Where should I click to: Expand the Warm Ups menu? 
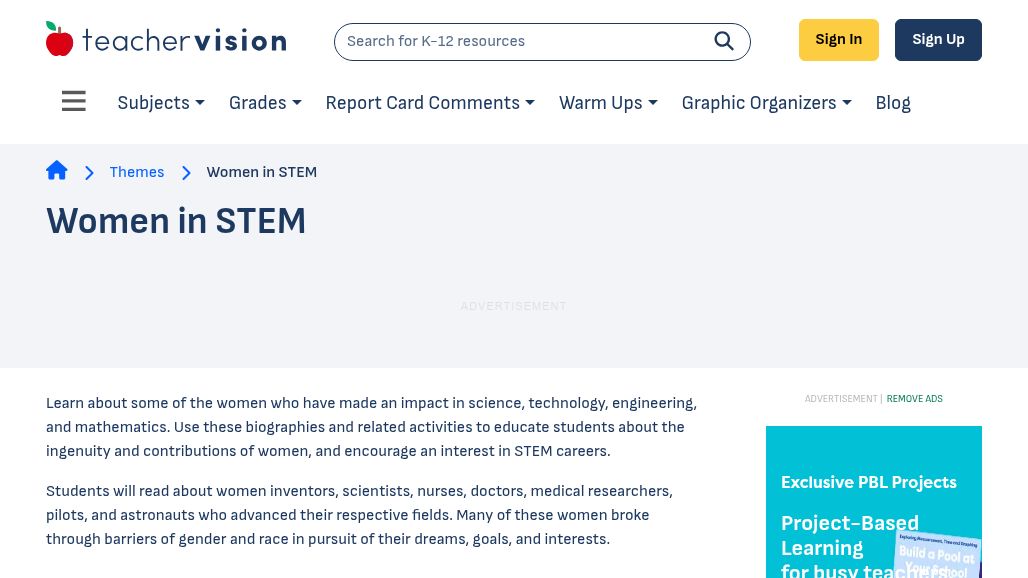pos(608,103)
